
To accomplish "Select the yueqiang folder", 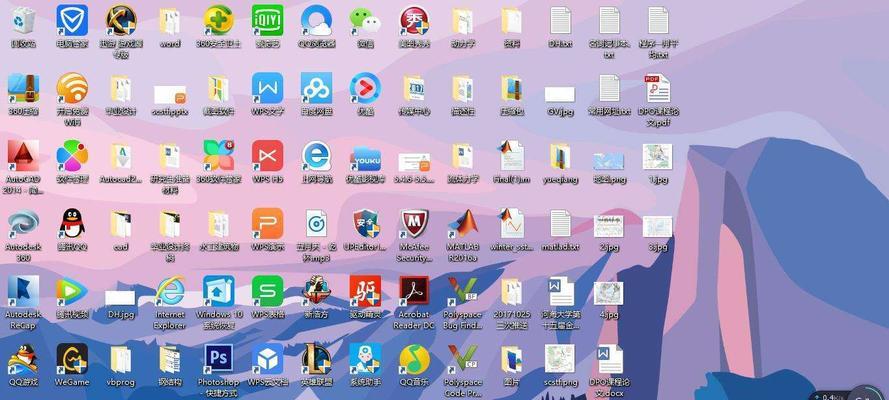I will point(560,156).
